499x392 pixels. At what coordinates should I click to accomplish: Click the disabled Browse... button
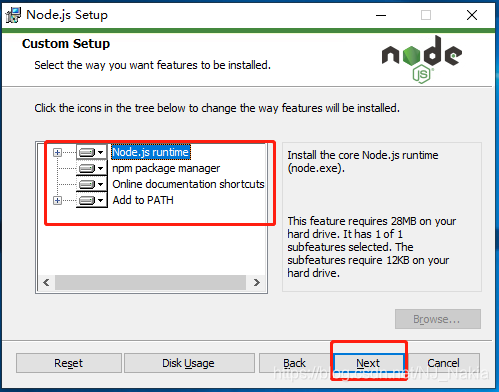click(438, 319)
